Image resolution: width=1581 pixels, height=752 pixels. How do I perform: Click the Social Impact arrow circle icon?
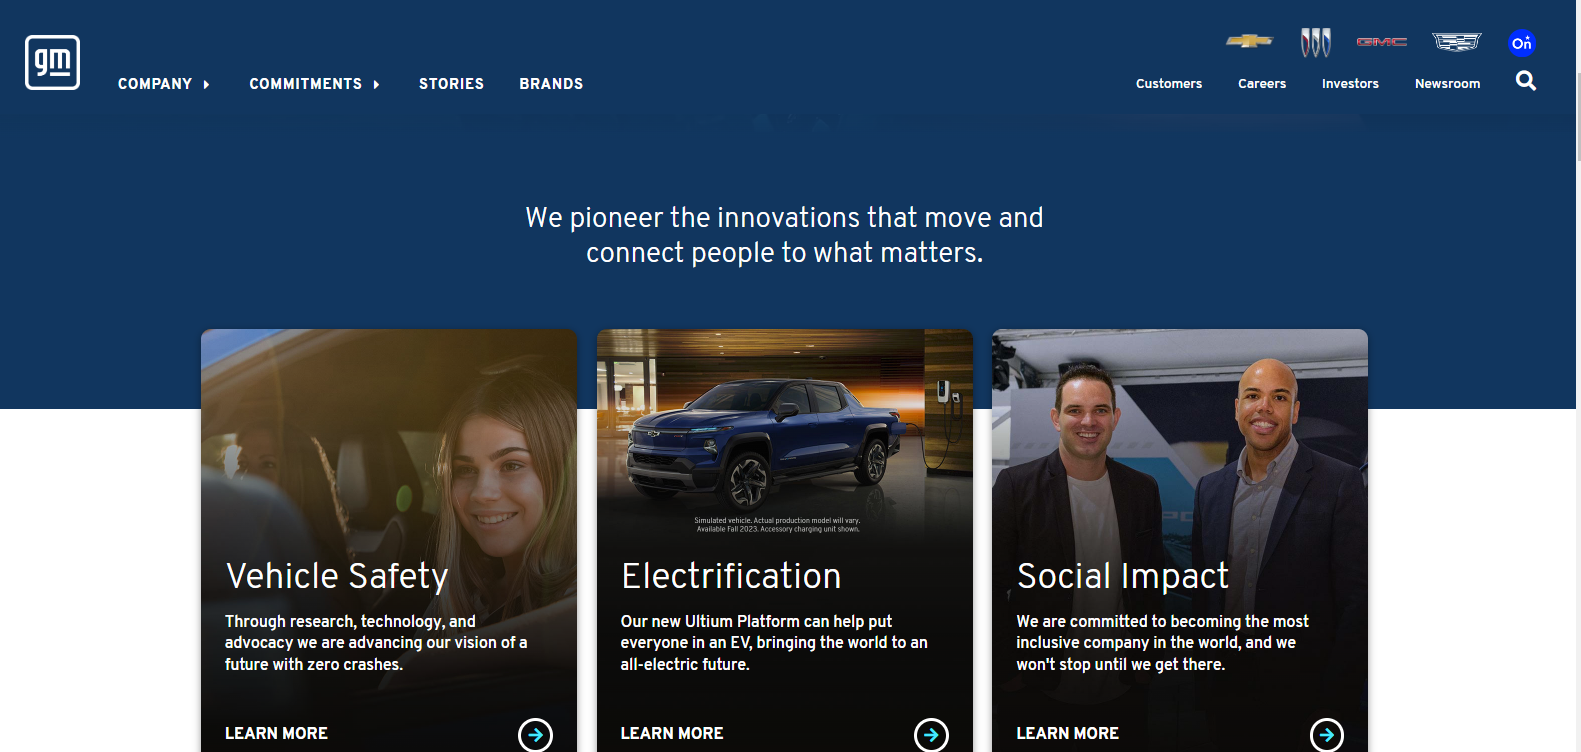pyautogui.click(x=1326, y=735)
